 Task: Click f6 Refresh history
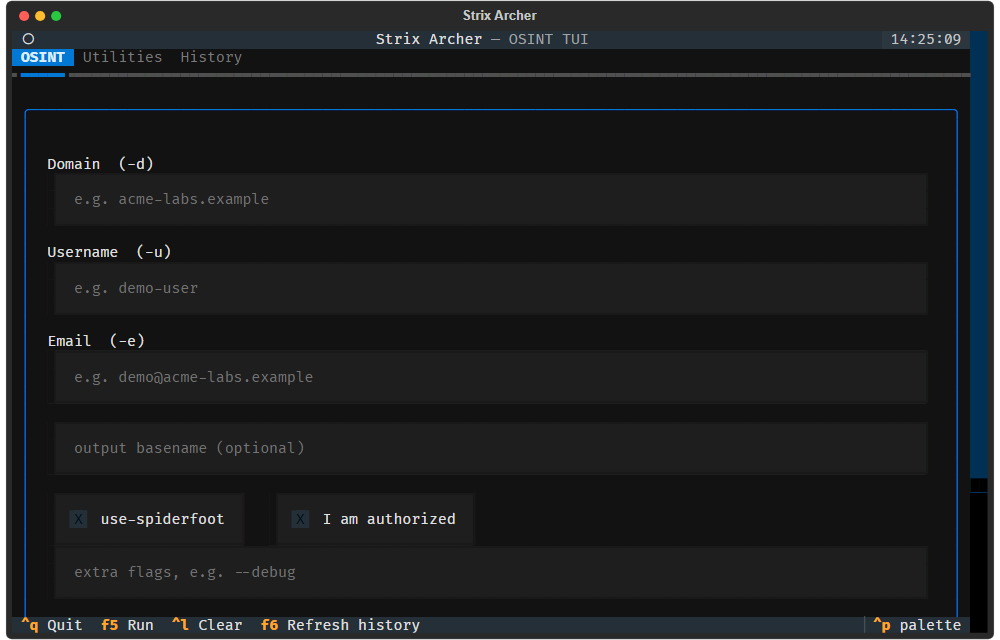(341, 625)
